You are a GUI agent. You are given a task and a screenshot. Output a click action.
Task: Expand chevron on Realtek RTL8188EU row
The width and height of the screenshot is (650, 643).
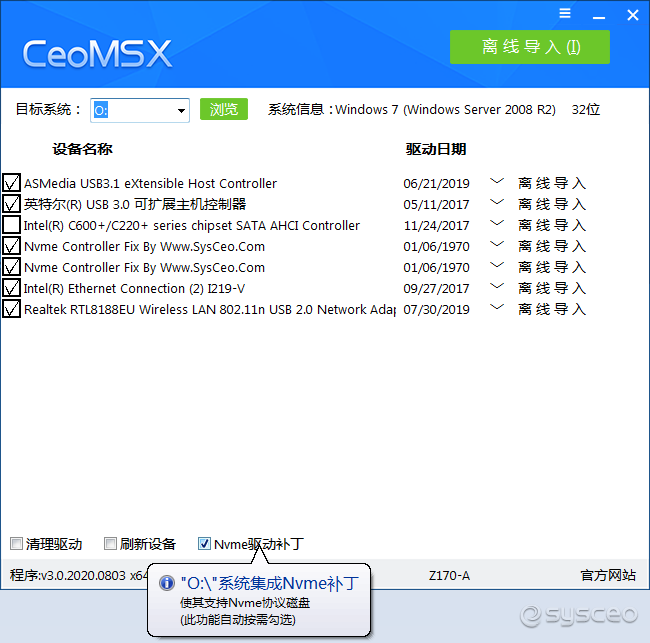click(497, 308)
